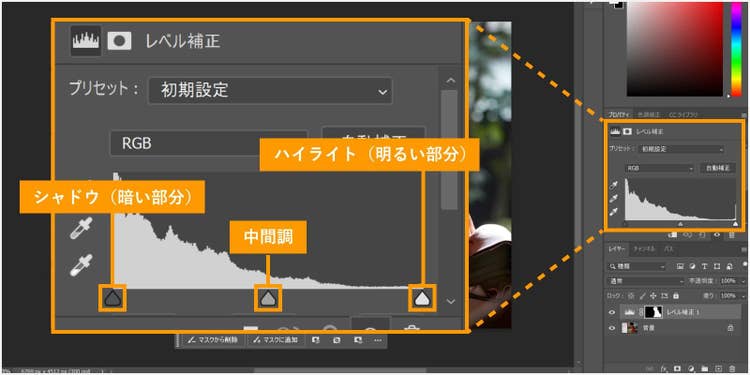Screen dimensions: 750x375
Task: Switch to the レイヤー tab
Action: pos(617,249)
